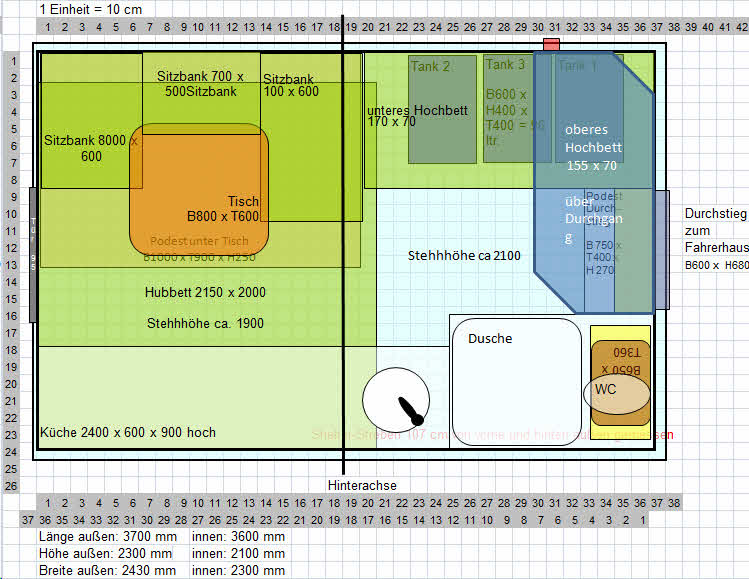Viewport: 749px width, 579px height.
Task: Click the small red rectangle on the top wall
Action: click(551, 45)
